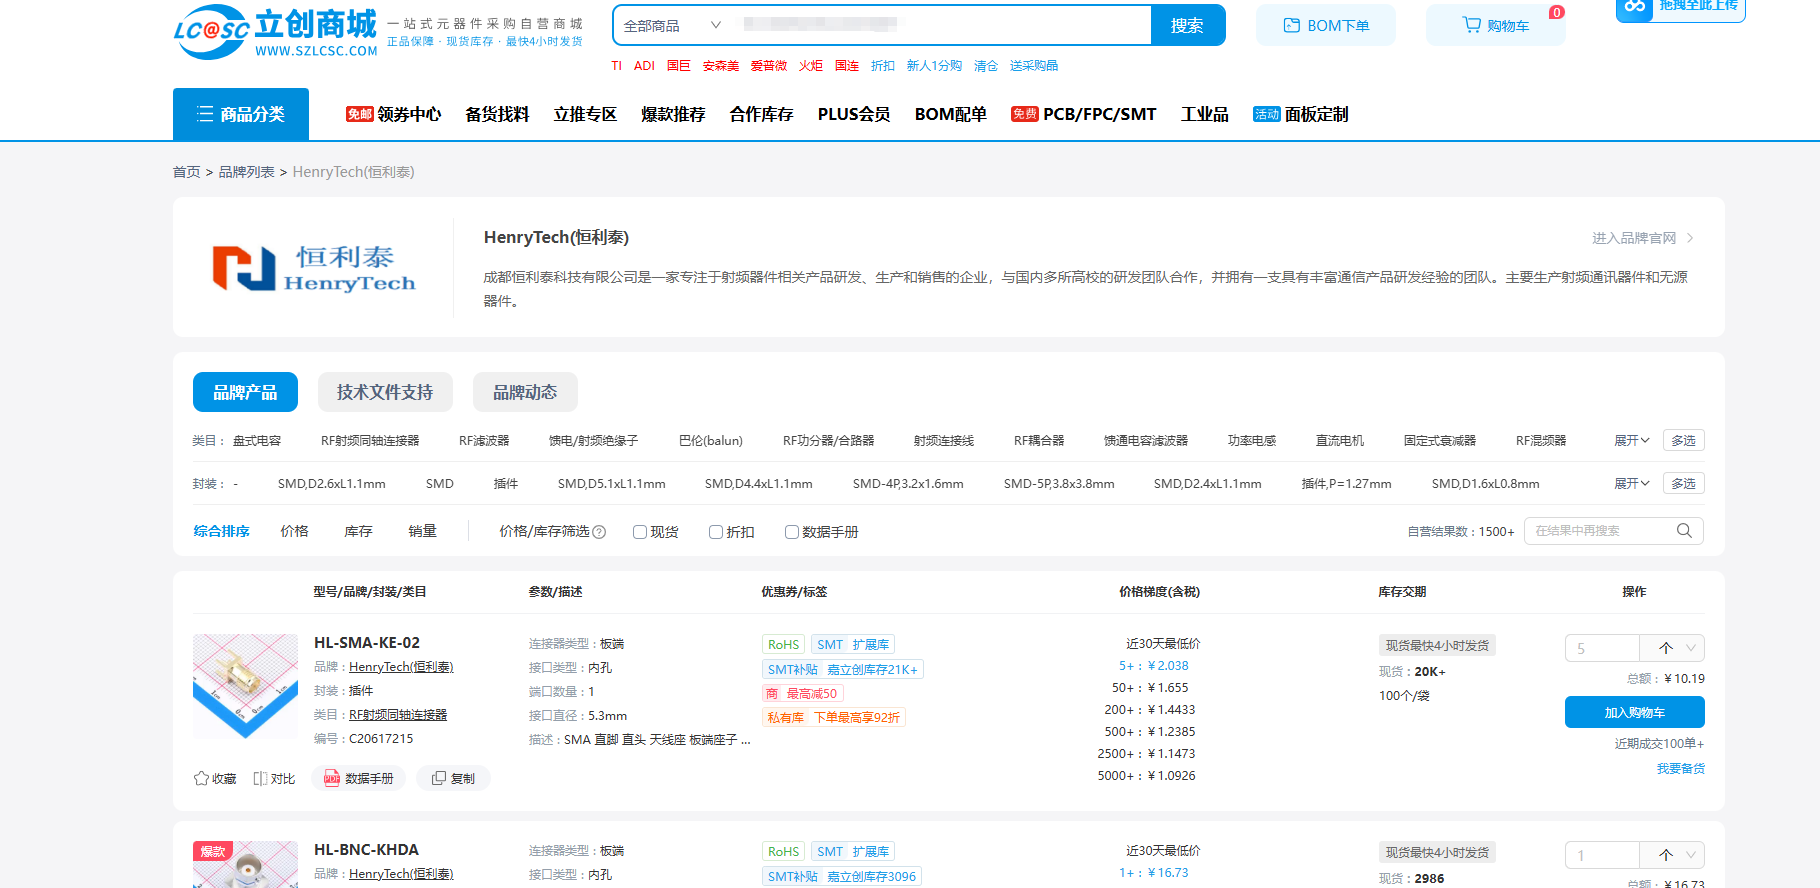
Task: Copy HL-SMA-KE-02 info with copy button
Action: (453, 778)
